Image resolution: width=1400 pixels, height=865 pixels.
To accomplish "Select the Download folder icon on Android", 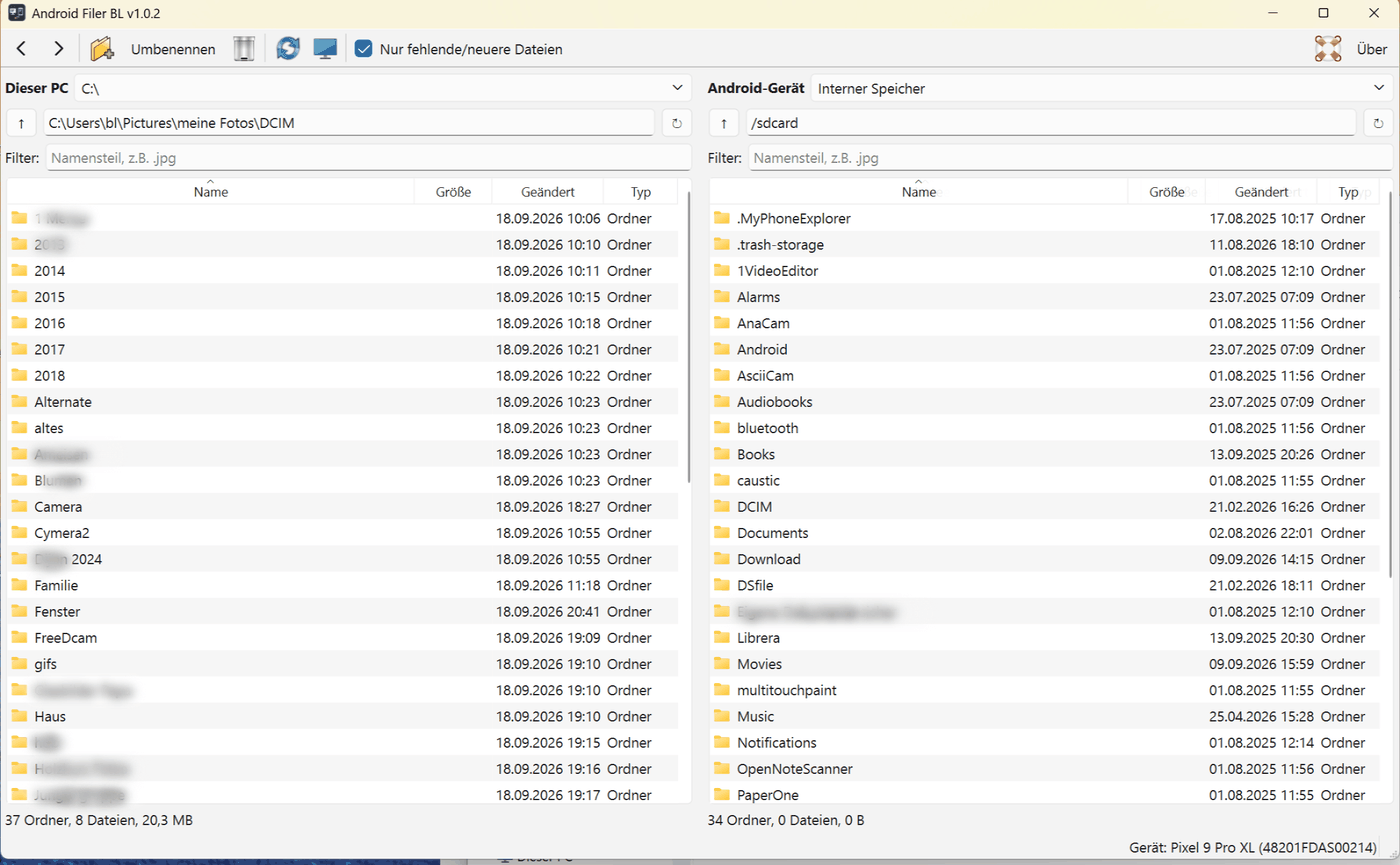I will (722, 559).
